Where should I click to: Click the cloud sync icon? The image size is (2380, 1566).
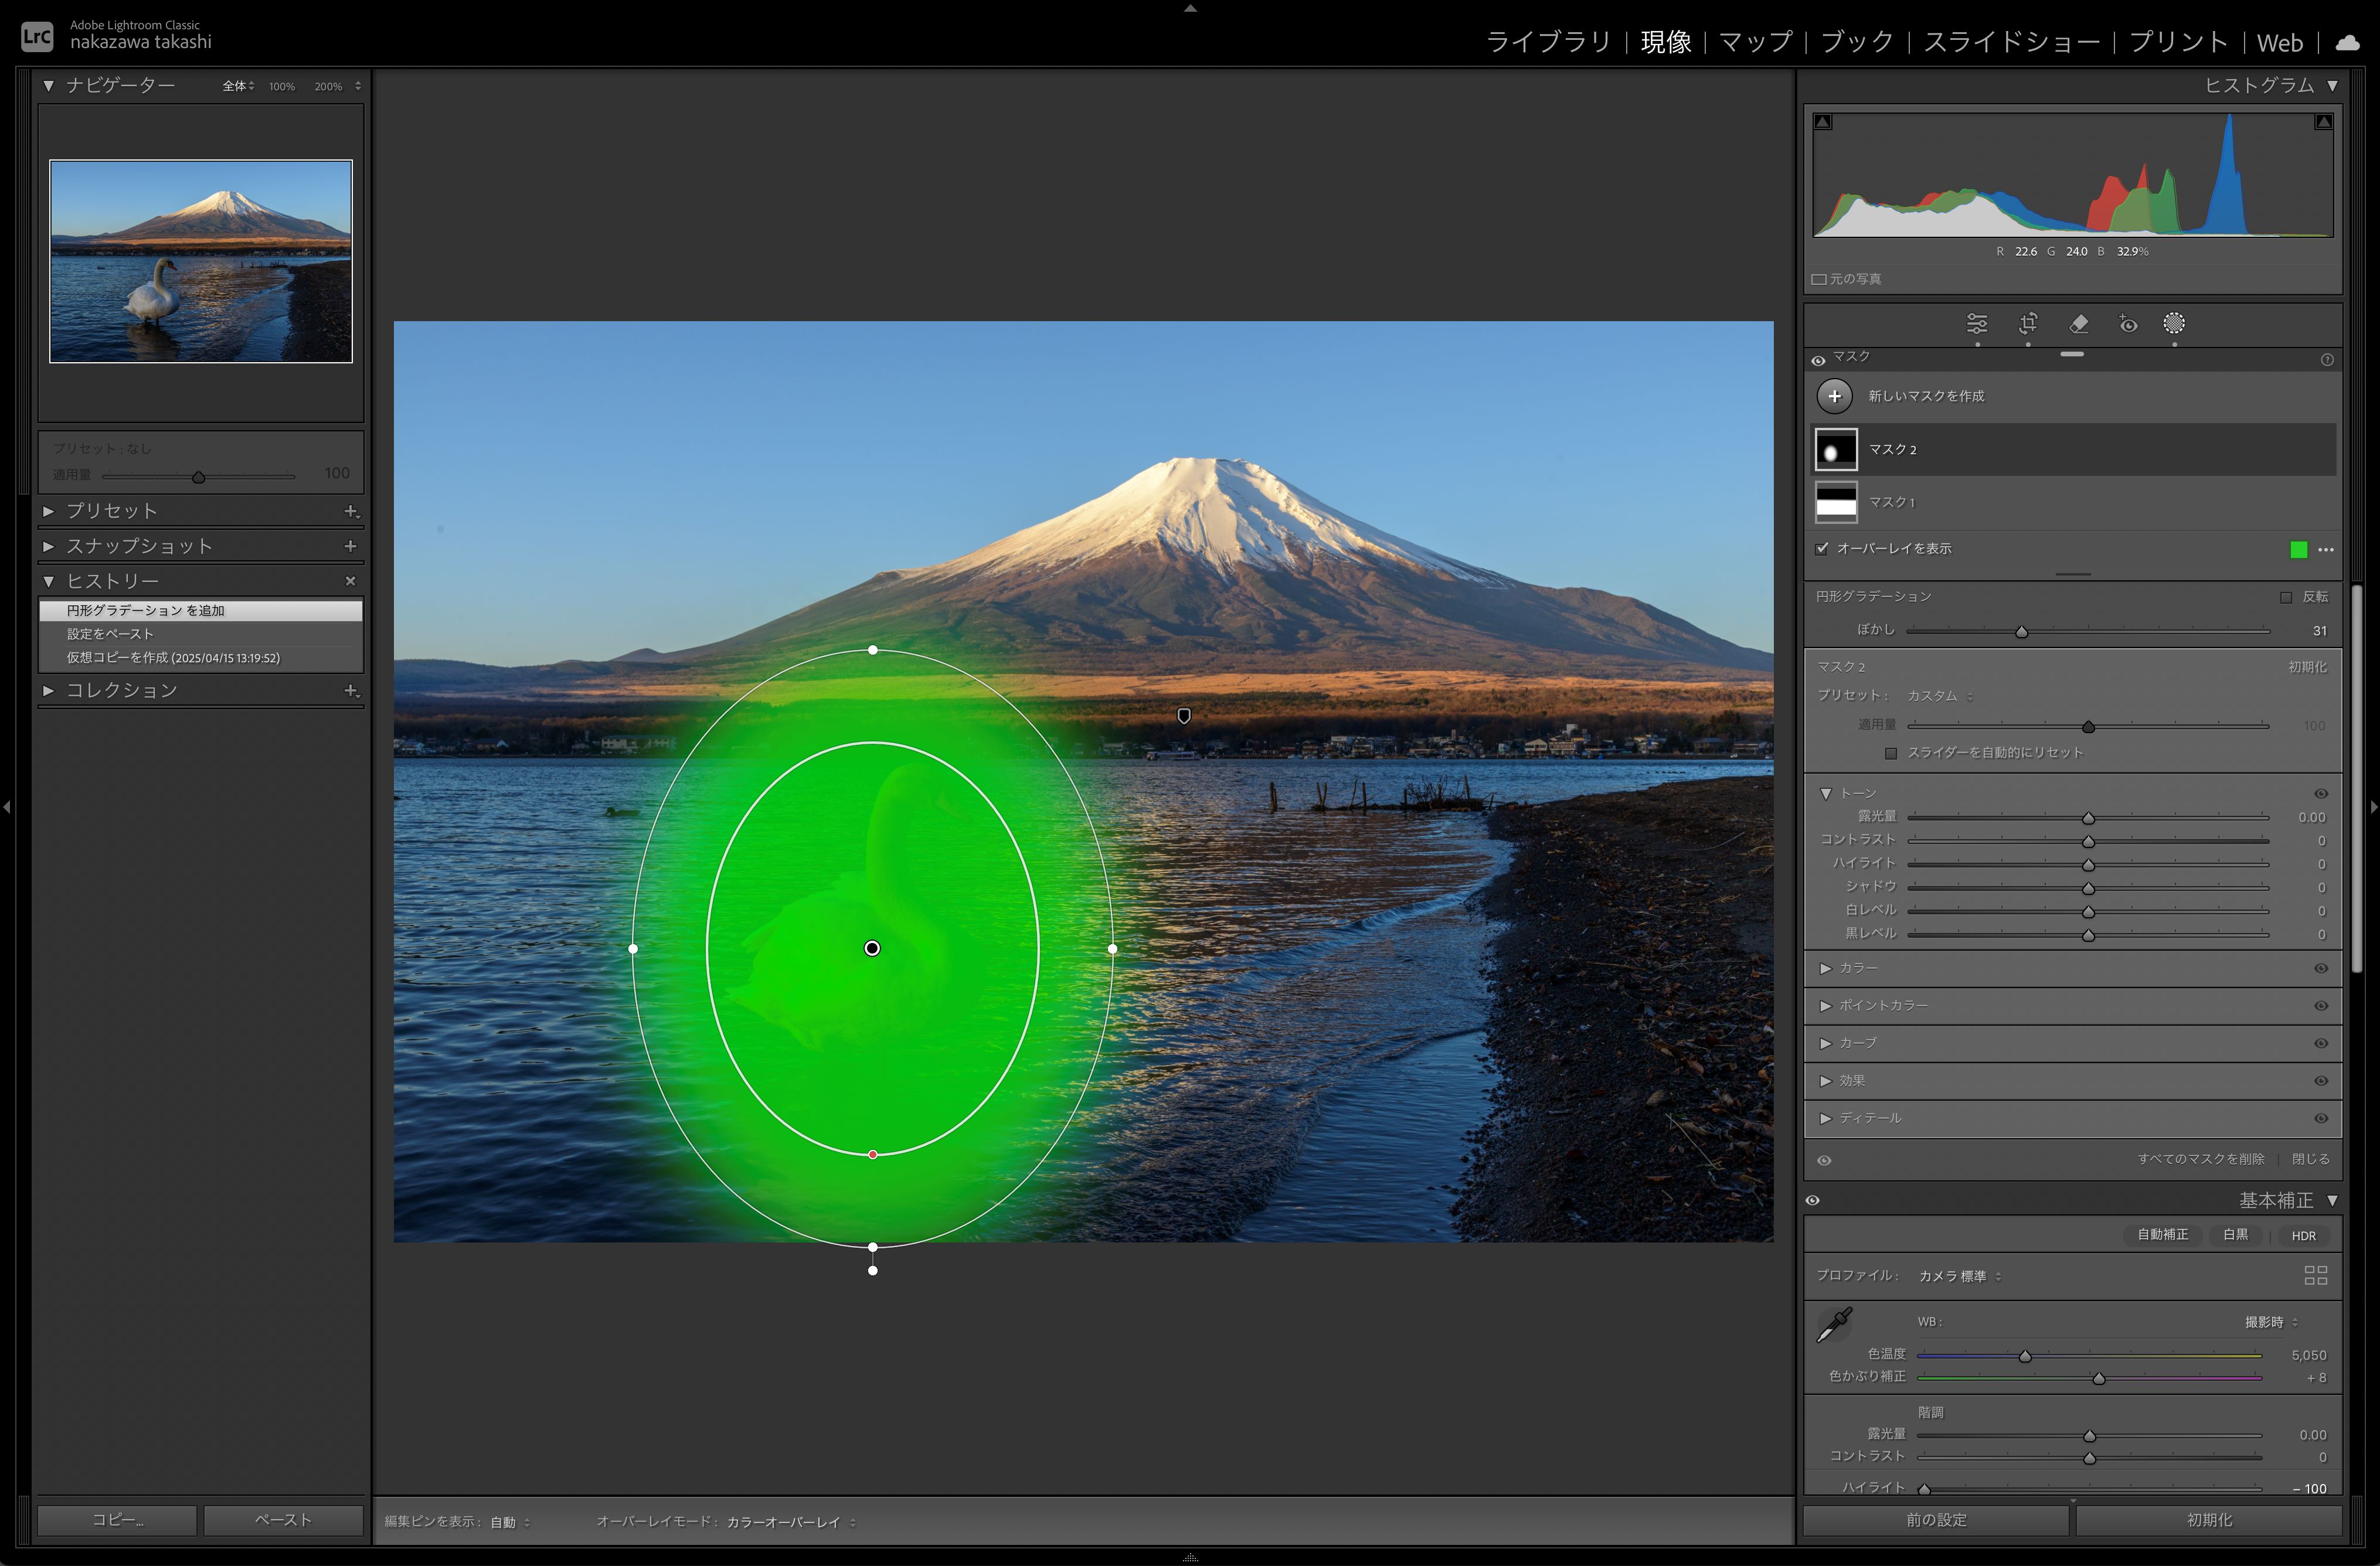click(2346, 42)
